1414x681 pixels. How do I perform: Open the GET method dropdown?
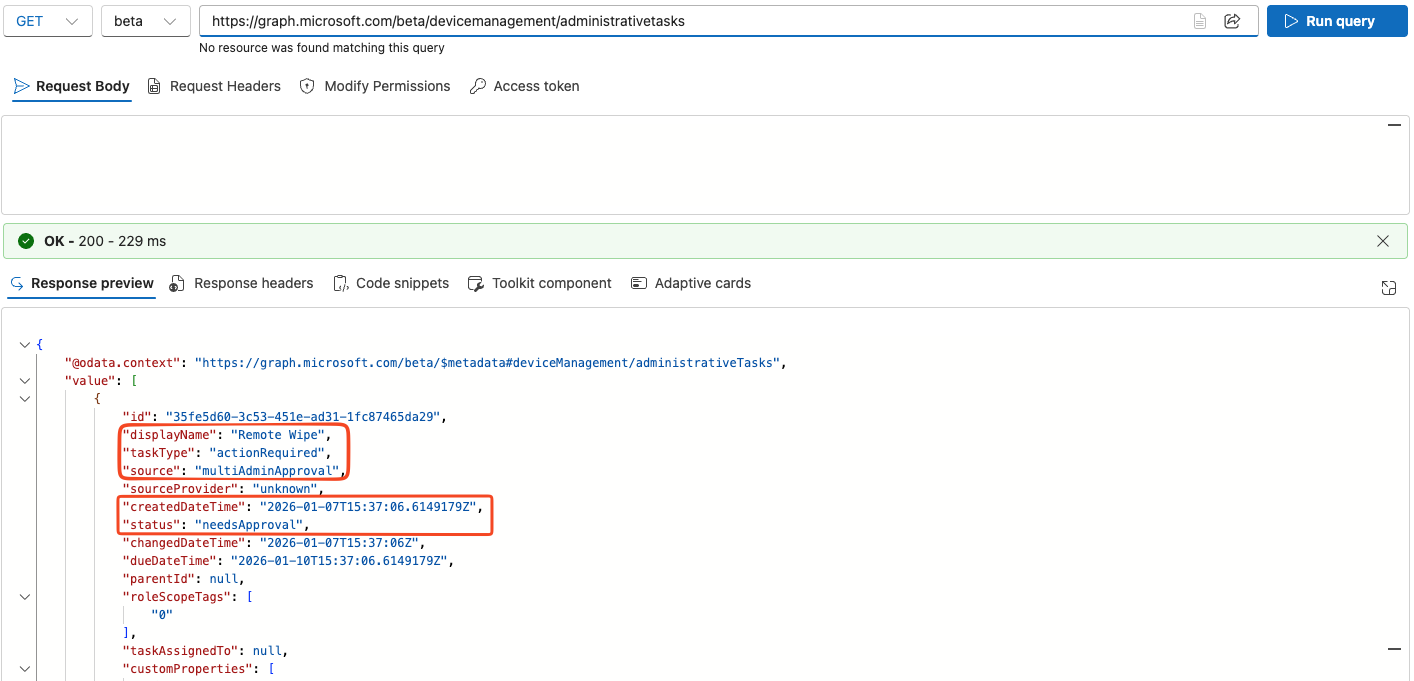[47, 20]
